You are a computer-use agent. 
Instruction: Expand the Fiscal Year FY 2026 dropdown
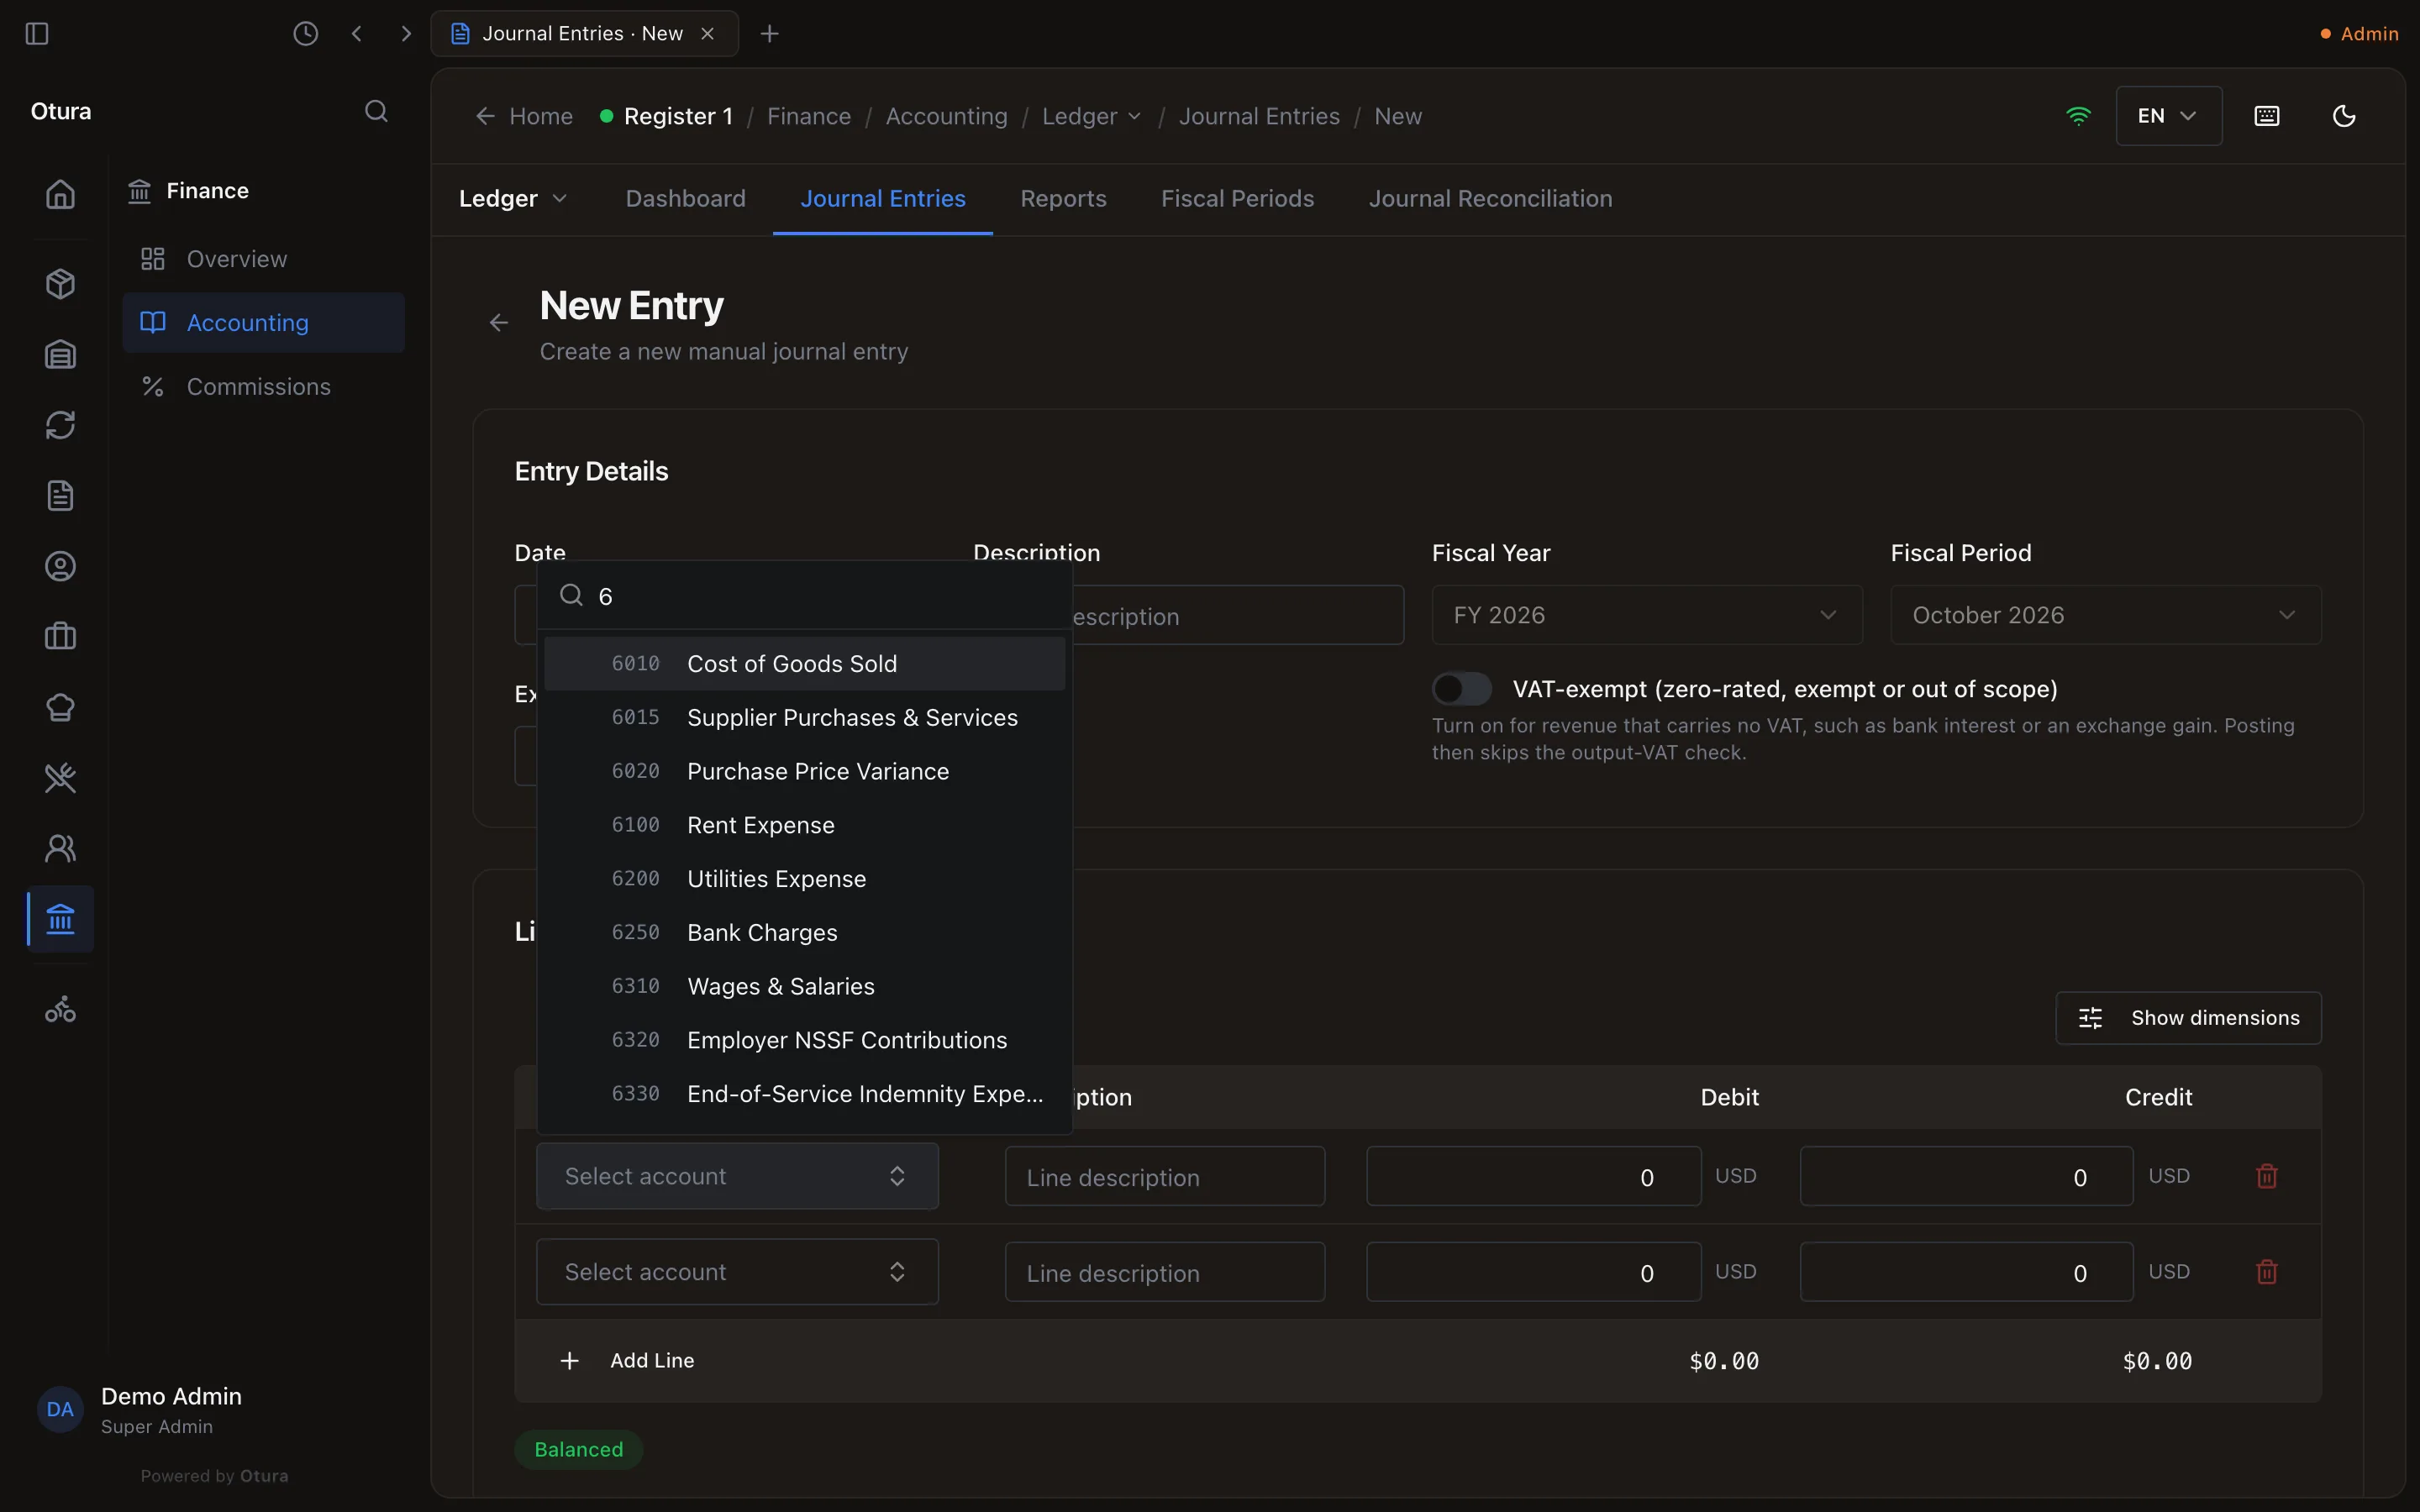(x=1647, y=615)
